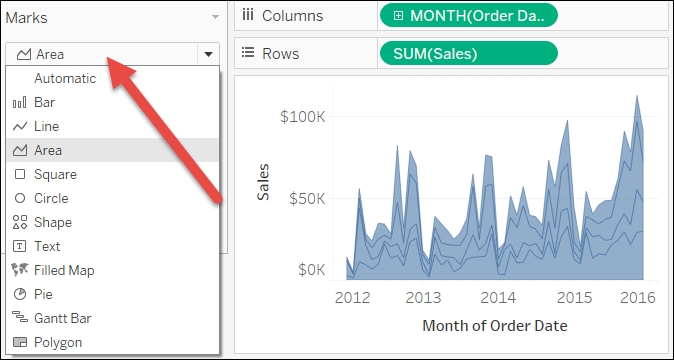Click the Area icon in mark selector
The image size is (674, 360).
coord(24,54)
